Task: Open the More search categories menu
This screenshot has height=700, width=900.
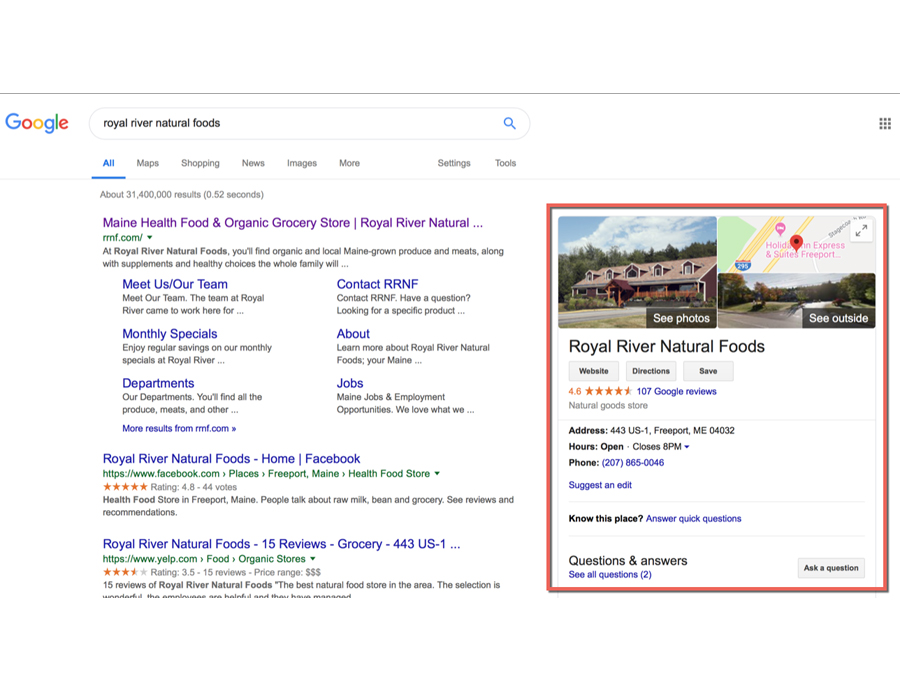Action: click(349, 163)
